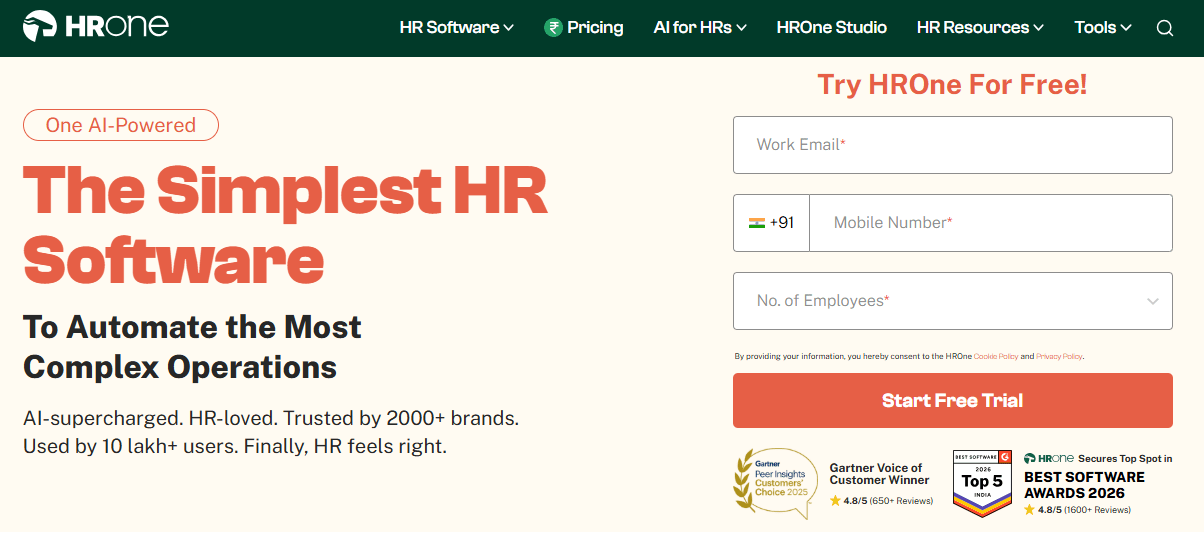Click the rupee icon beside Pricing

[x=553, y=28]
